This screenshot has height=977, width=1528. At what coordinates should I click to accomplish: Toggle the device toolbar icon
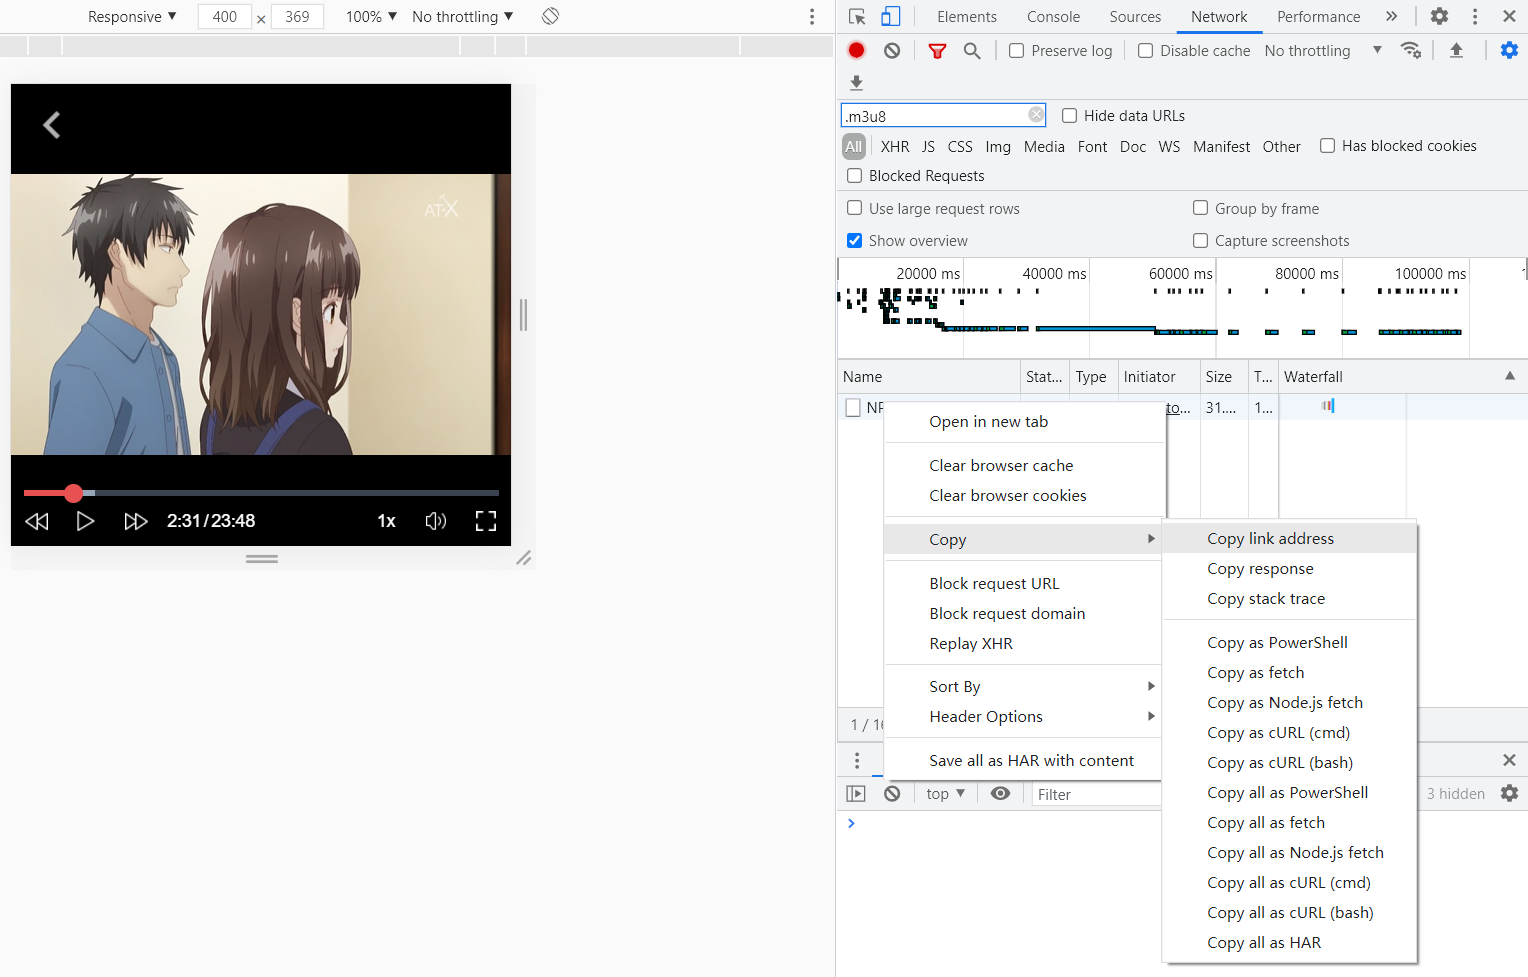(890, 16)
